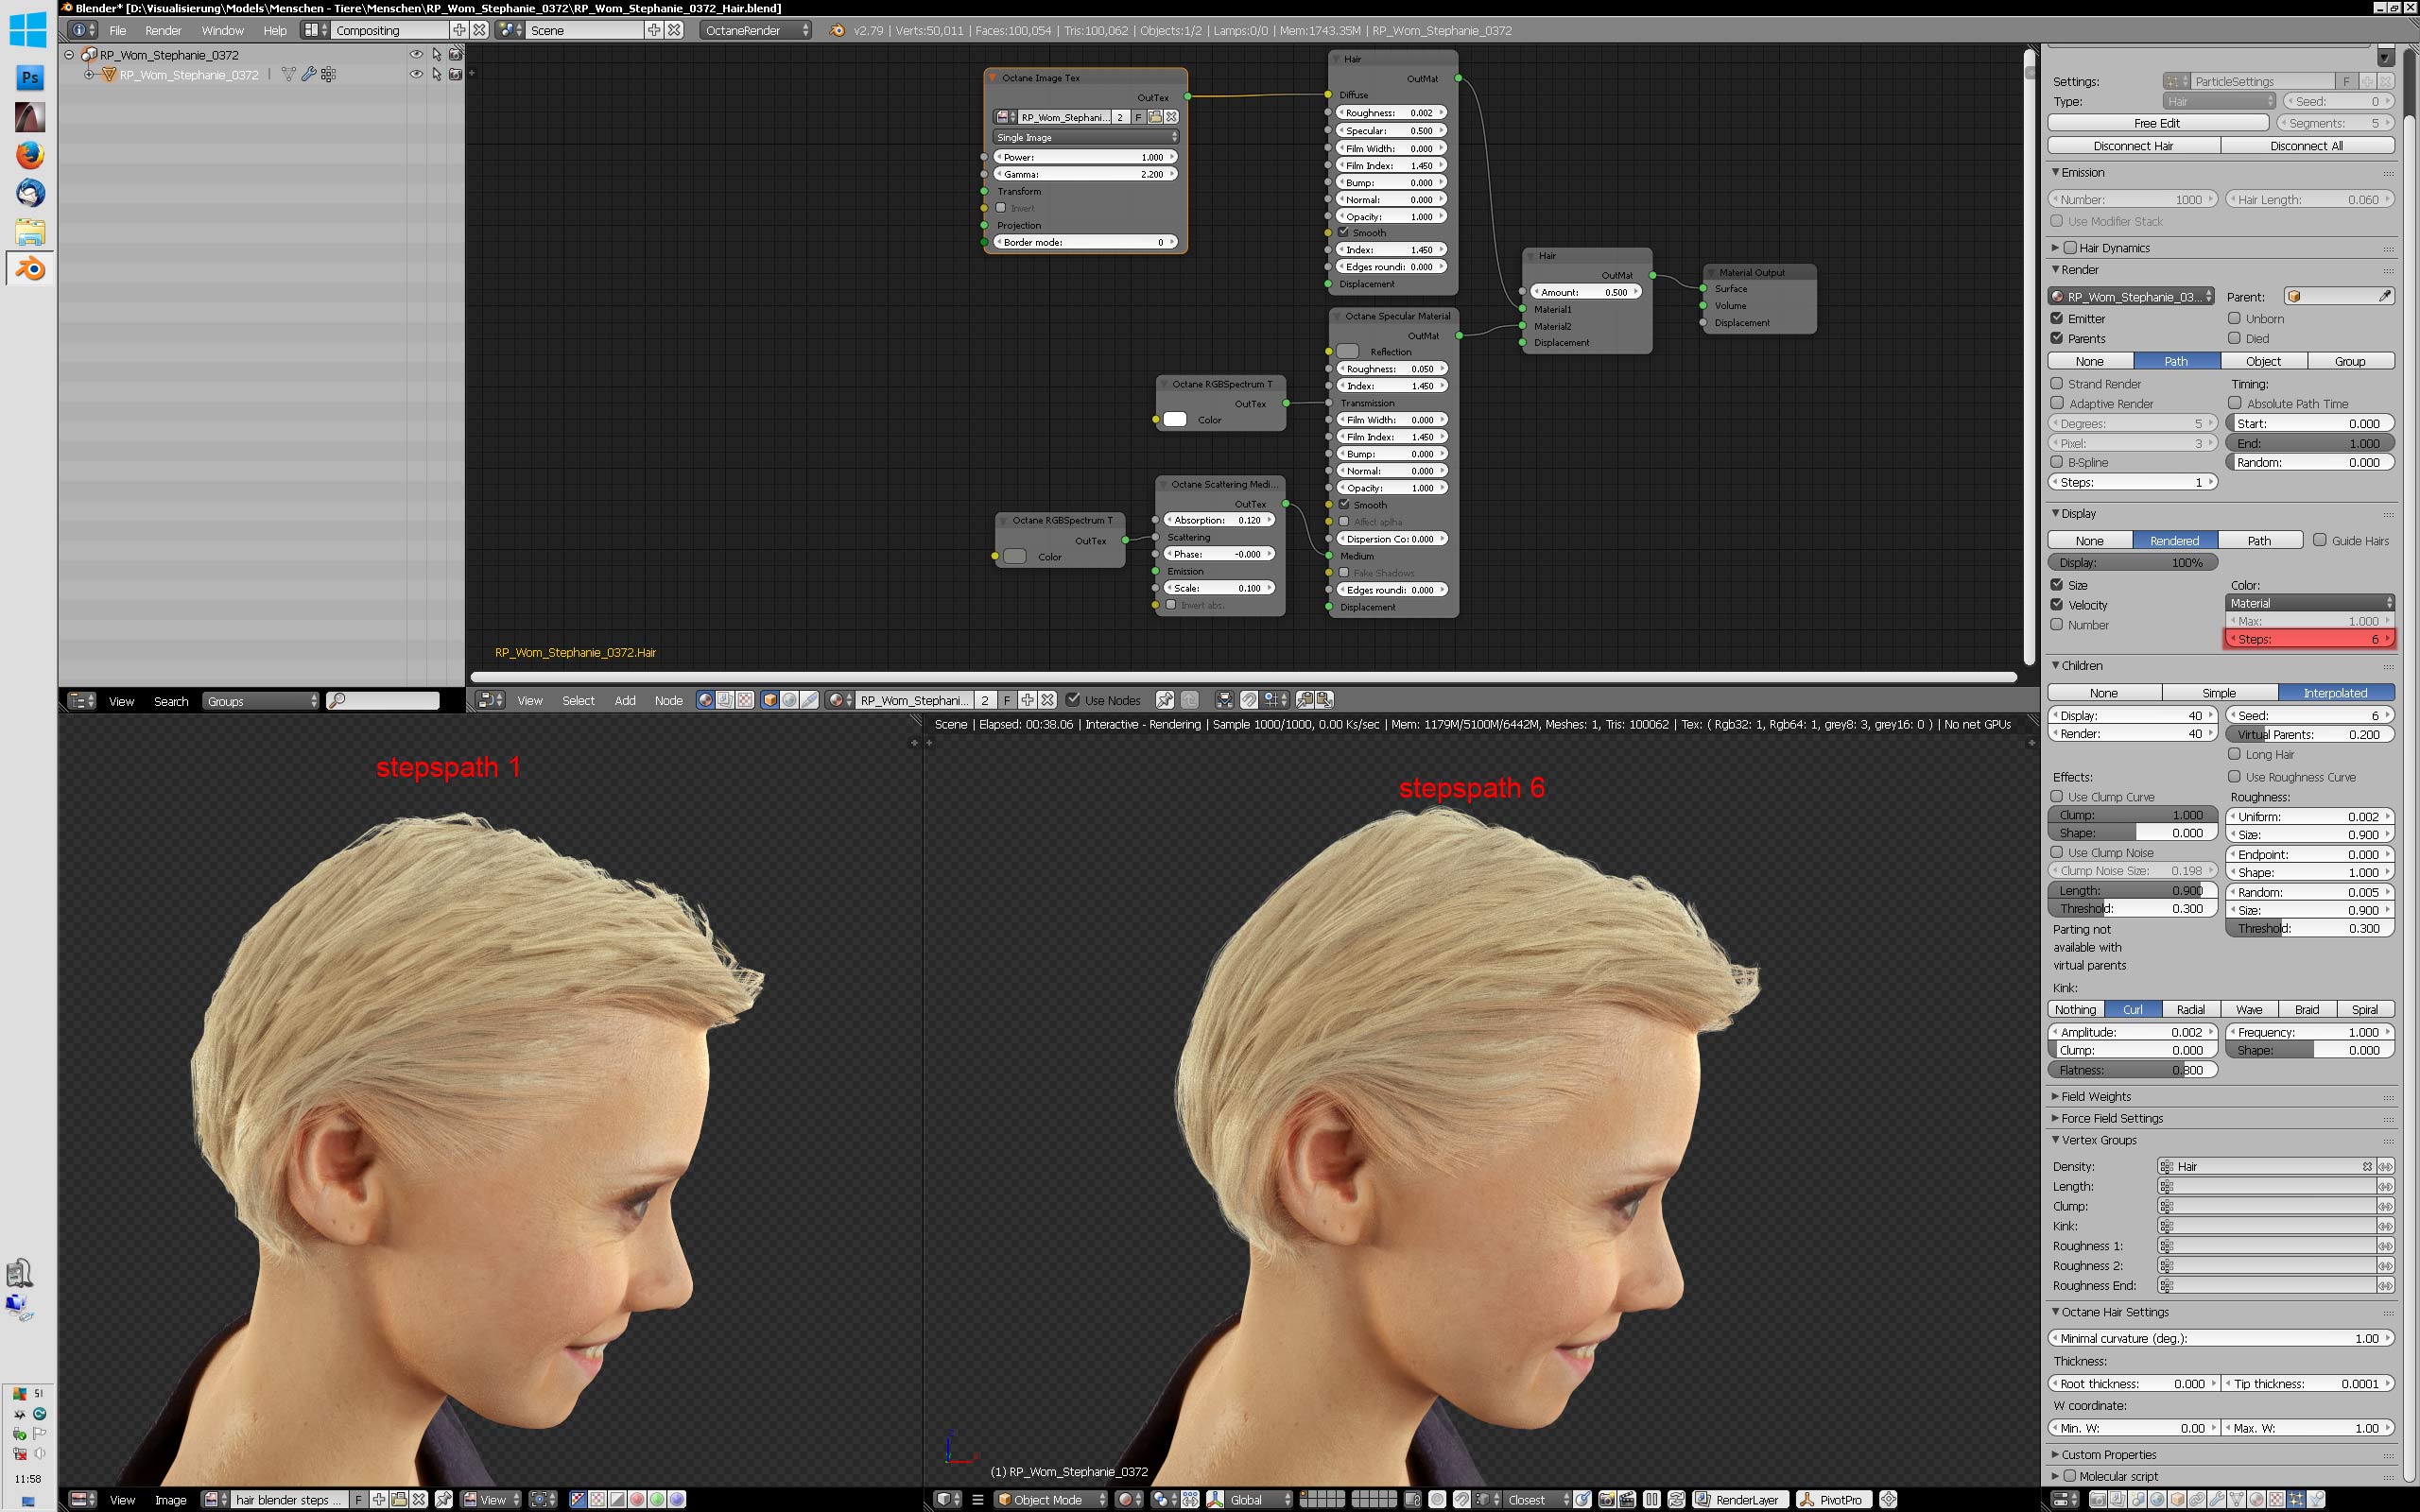The height and width of the screenshot is (1512, 2420).
Task: Expand the Field Weights panel
Action: point(2096,1096)
